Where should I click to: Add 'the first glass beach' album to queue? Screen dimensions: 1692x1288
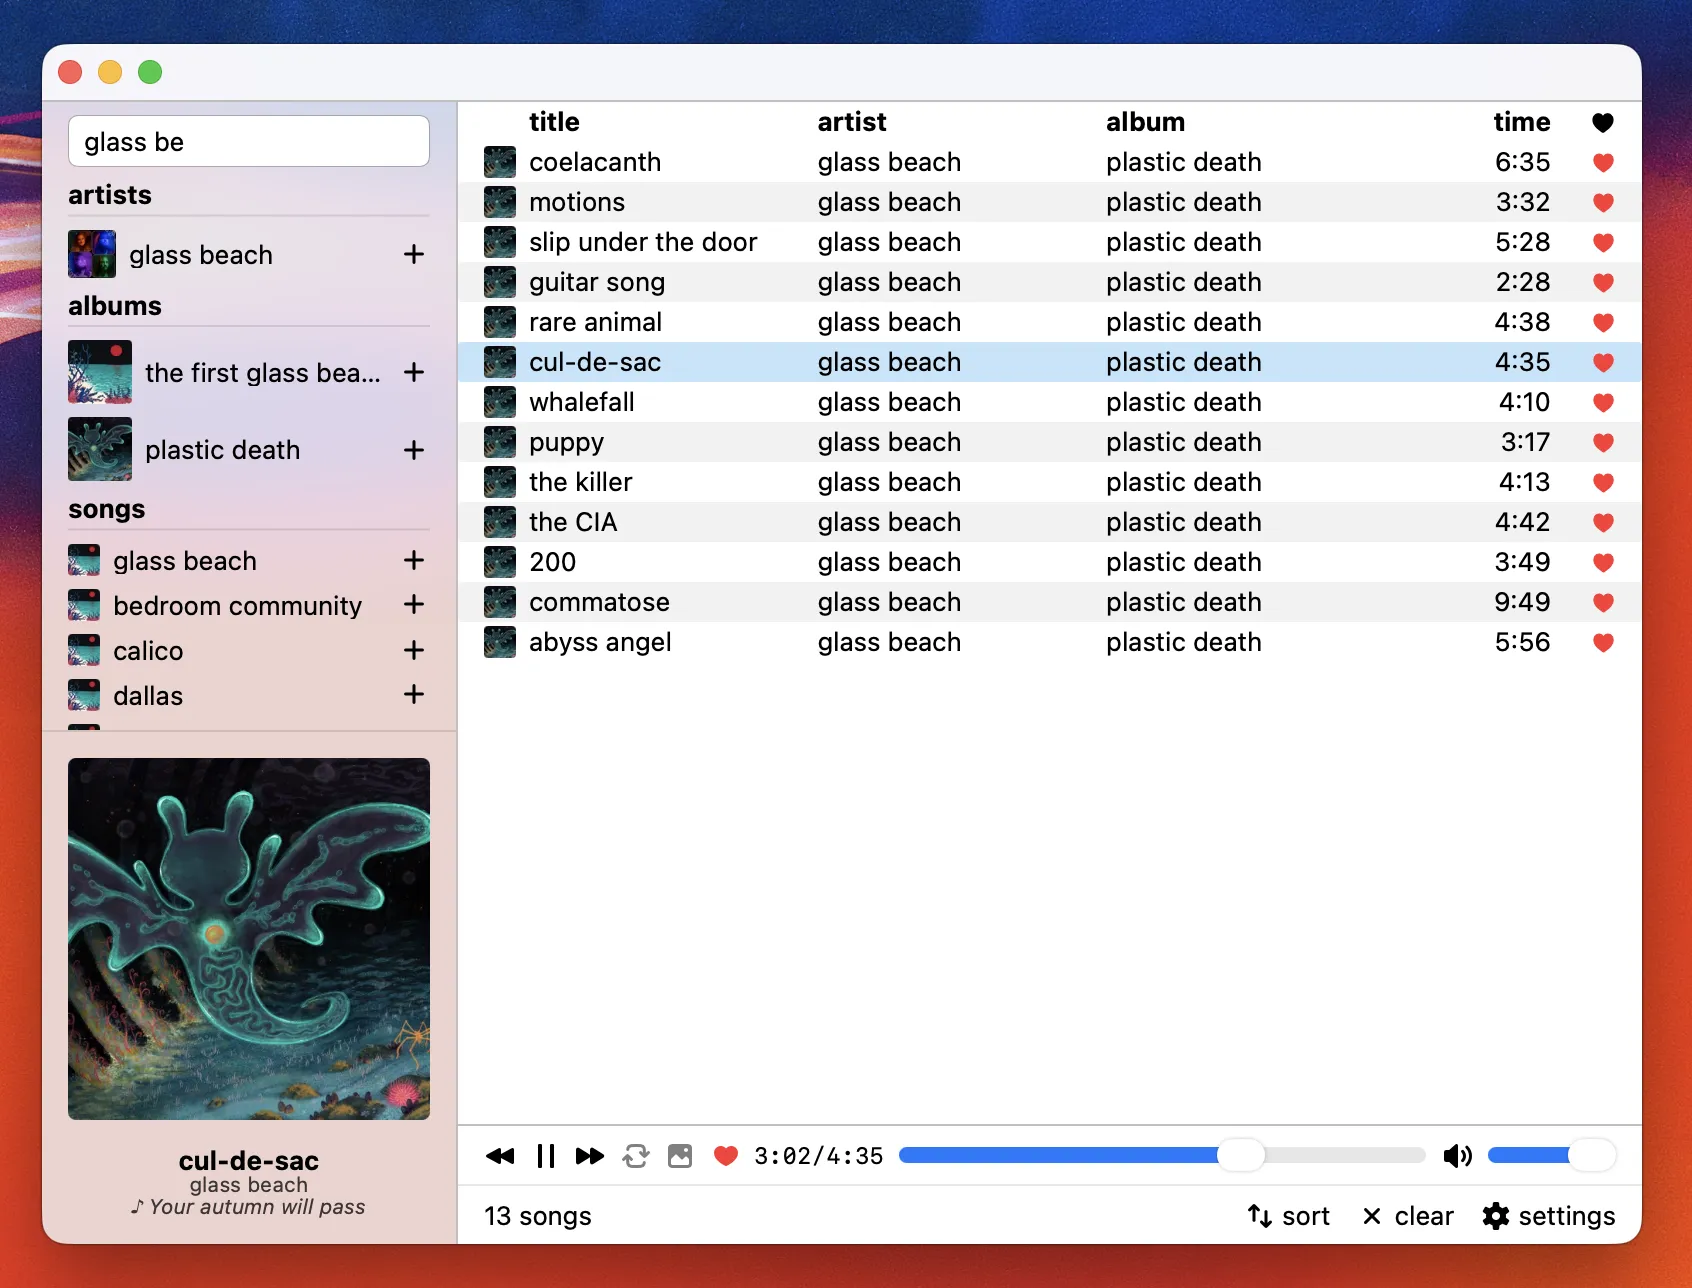[x=414, y=372]
